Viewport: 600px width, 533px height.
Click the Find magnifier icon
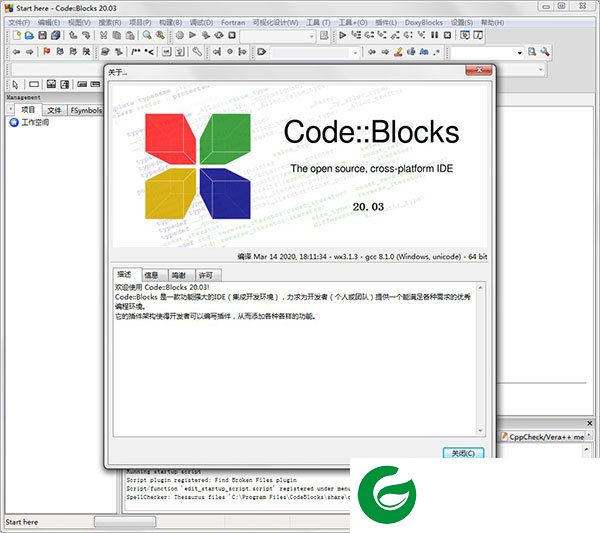(x=147, y=36)
